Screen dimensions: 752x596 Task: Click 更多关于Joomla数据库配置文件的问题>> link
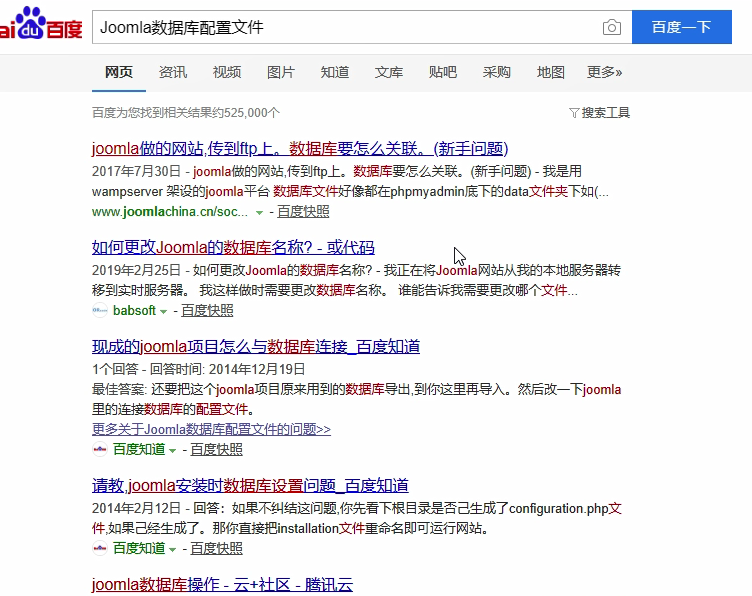point(211,429)
